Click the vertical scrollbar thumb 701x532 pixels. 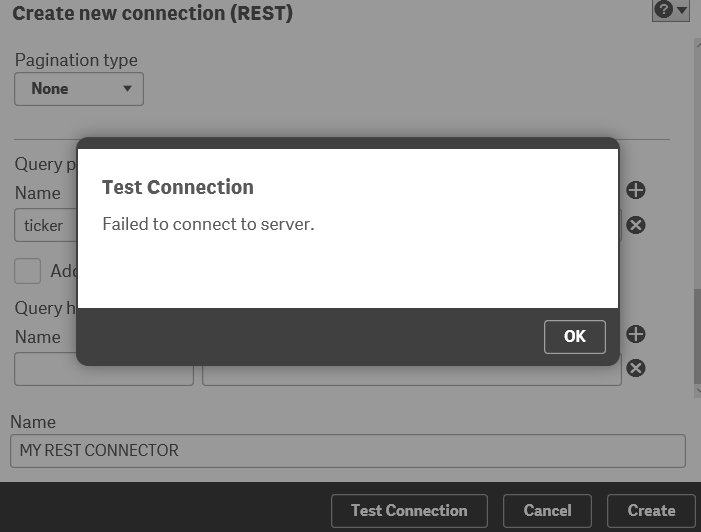tap(695, 335)
